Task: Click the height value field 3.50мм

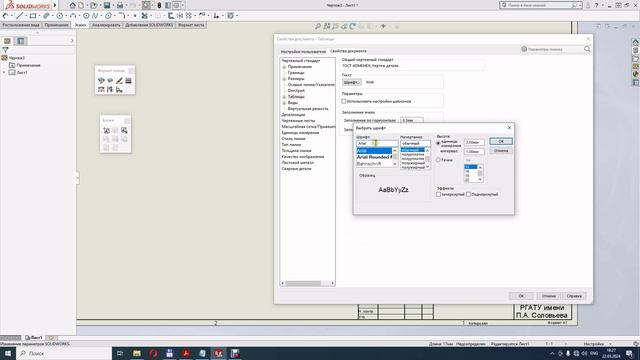Action: (x=474, y=142)
